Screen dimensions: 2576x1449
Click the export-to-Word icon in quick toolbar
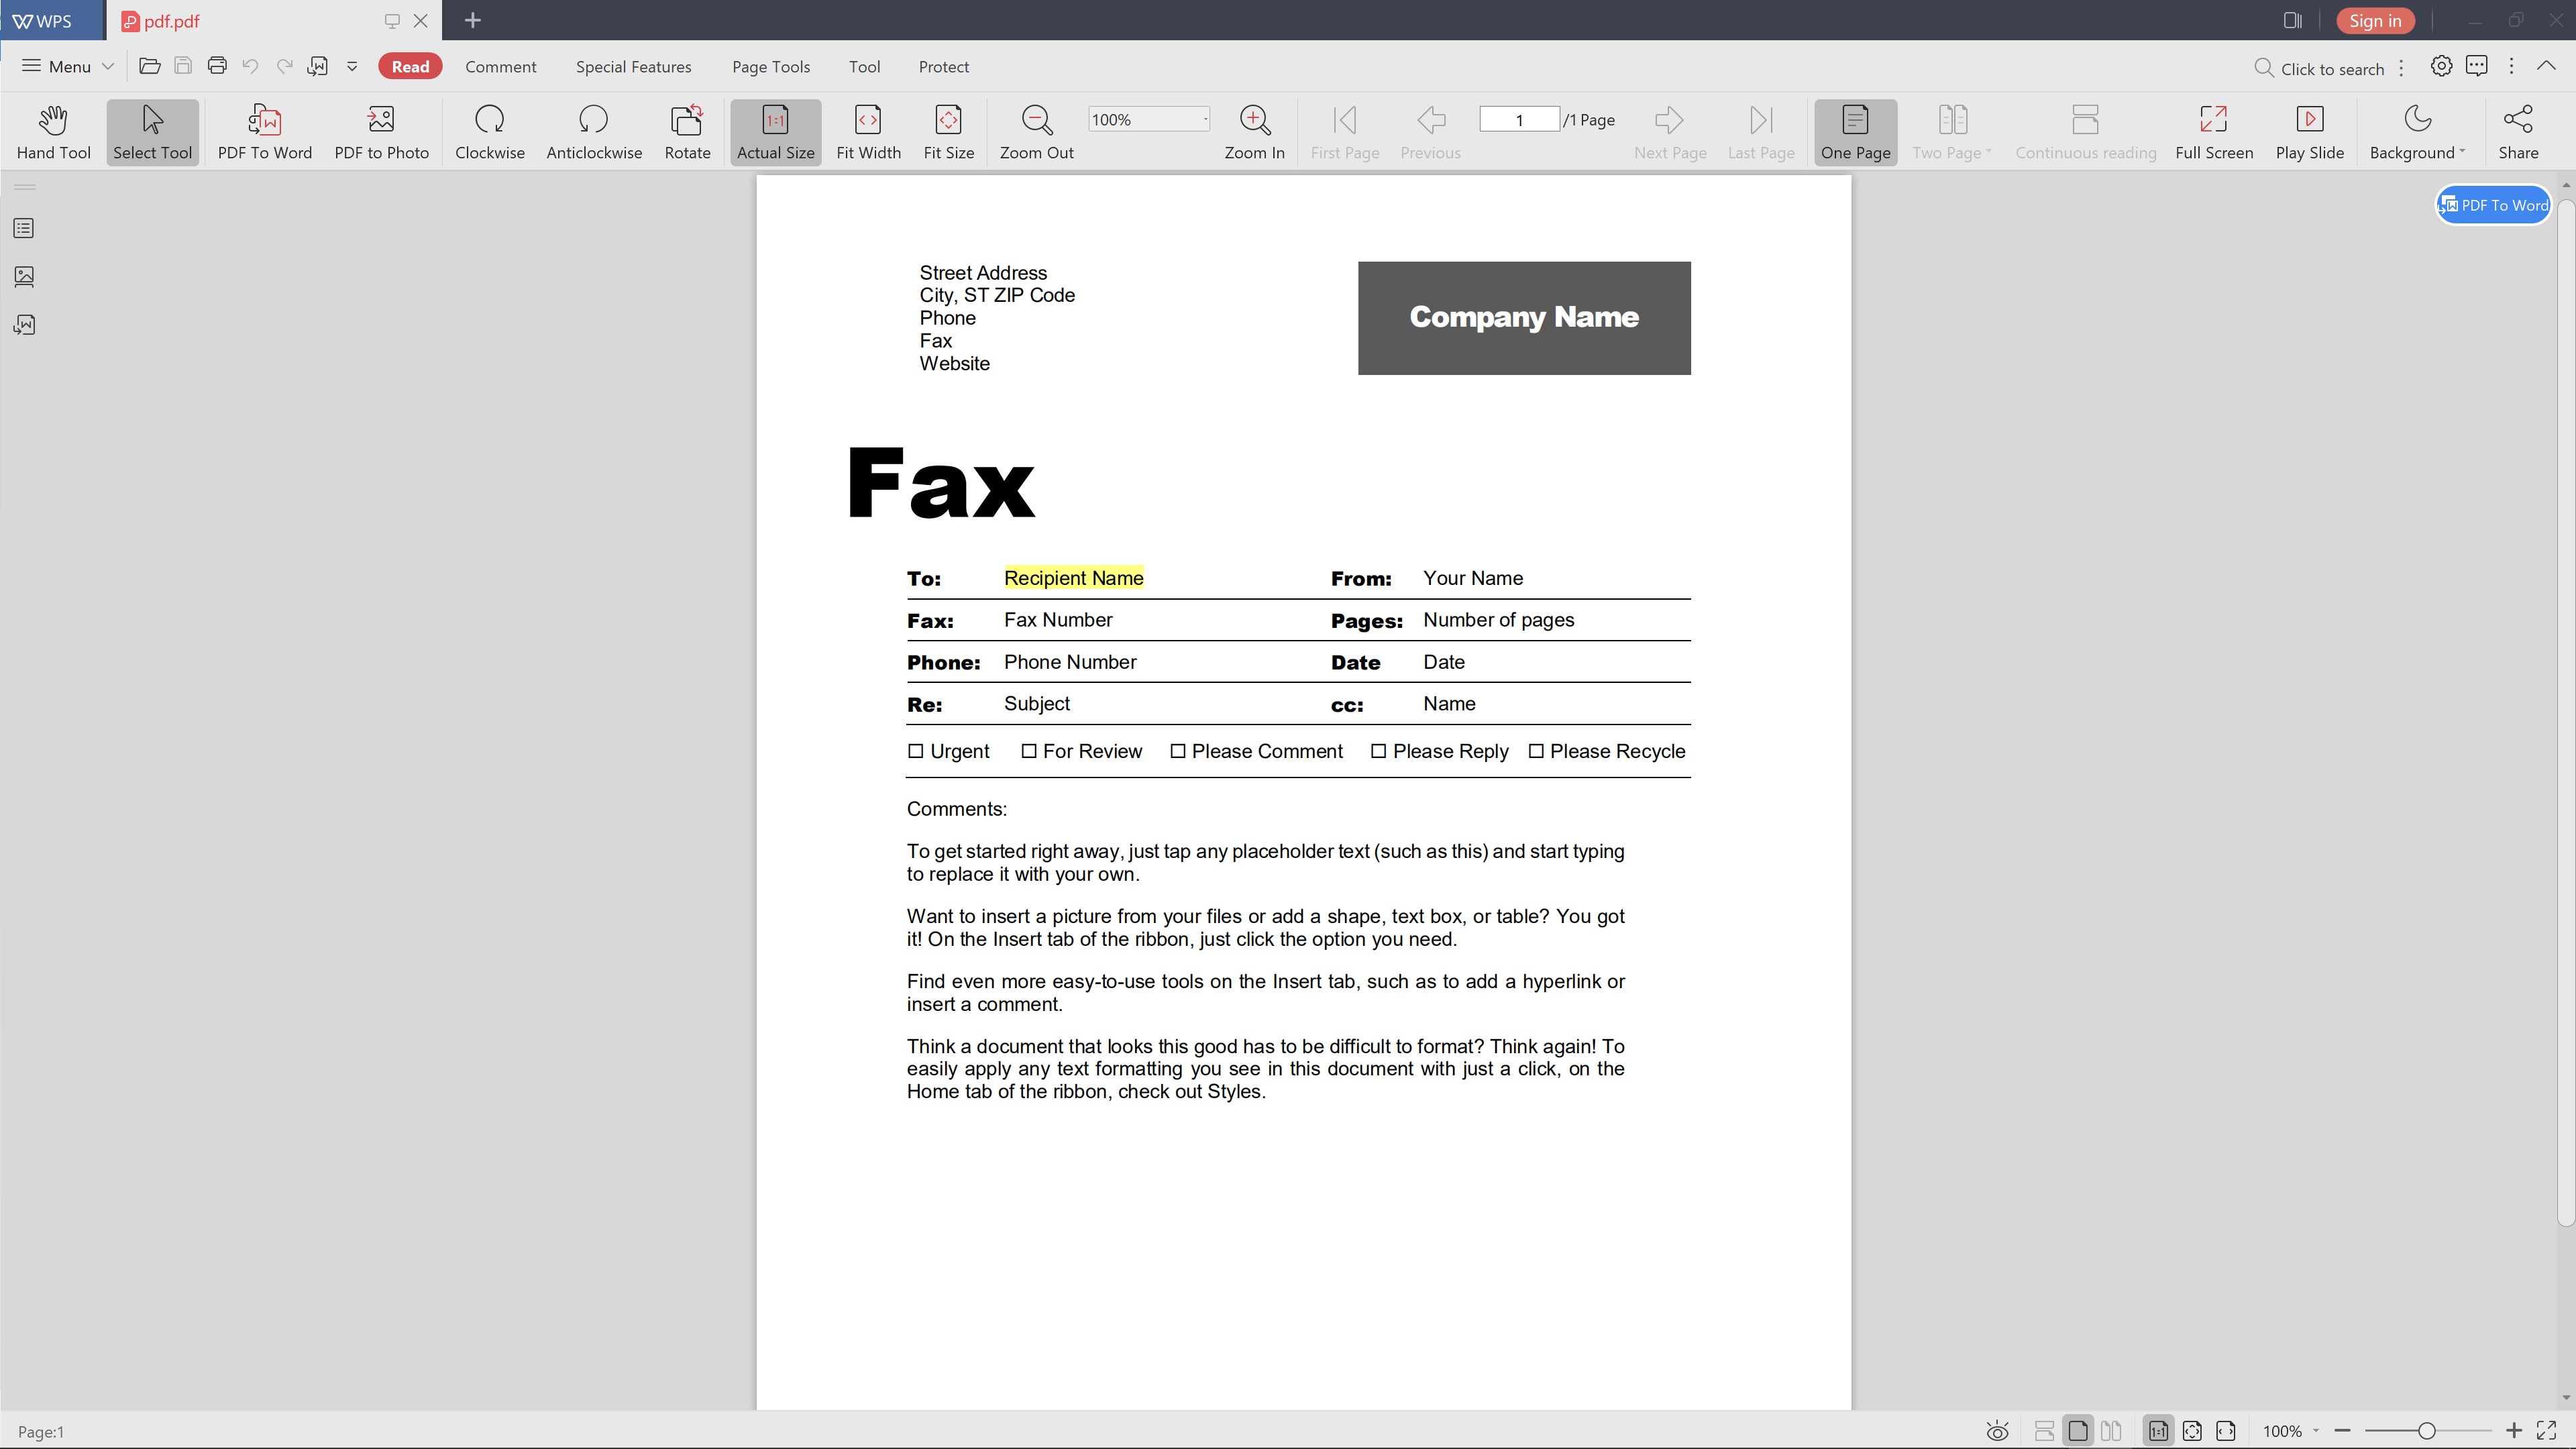(318, 66)
